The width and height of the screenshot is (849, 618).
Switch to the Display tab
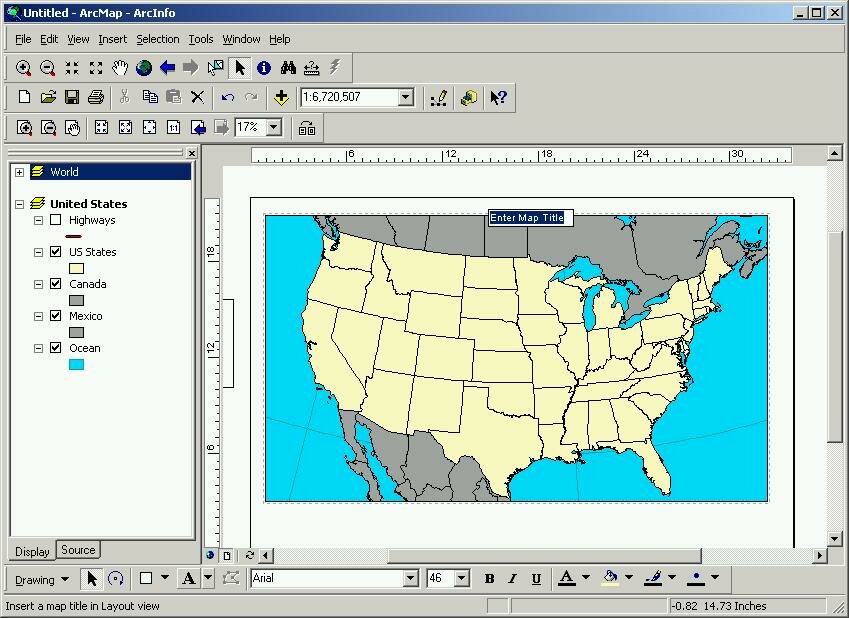click(32, 551)
